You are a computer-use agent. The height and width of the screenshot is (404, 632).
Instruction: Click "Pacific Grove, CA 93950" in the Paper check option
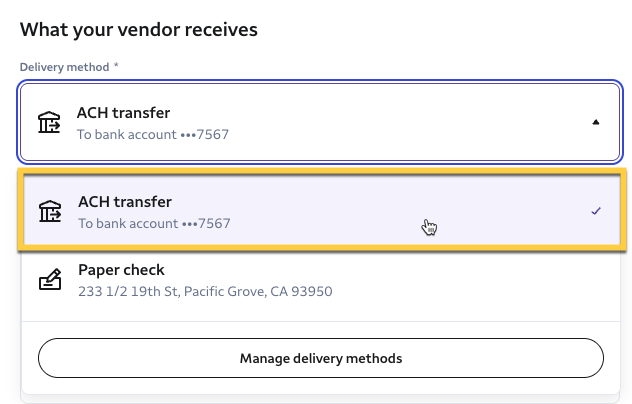pyautogui.click(x=274, y=292)
